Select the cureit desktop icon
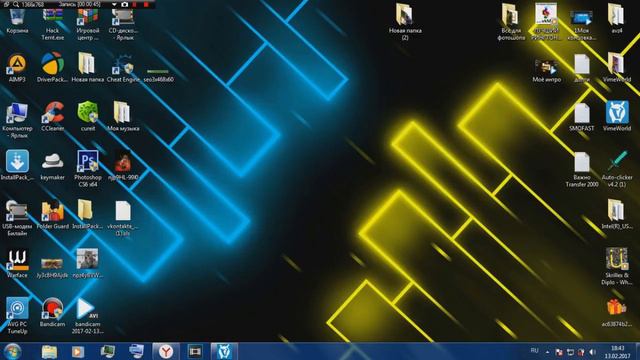640x360 pixels. point(87,116)
